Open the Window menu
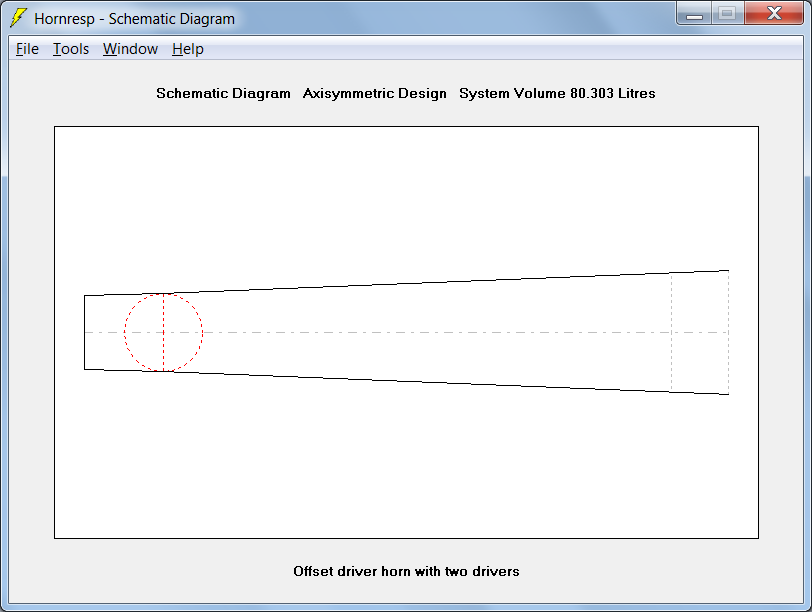Screen dimensions: 812x612 130,49
